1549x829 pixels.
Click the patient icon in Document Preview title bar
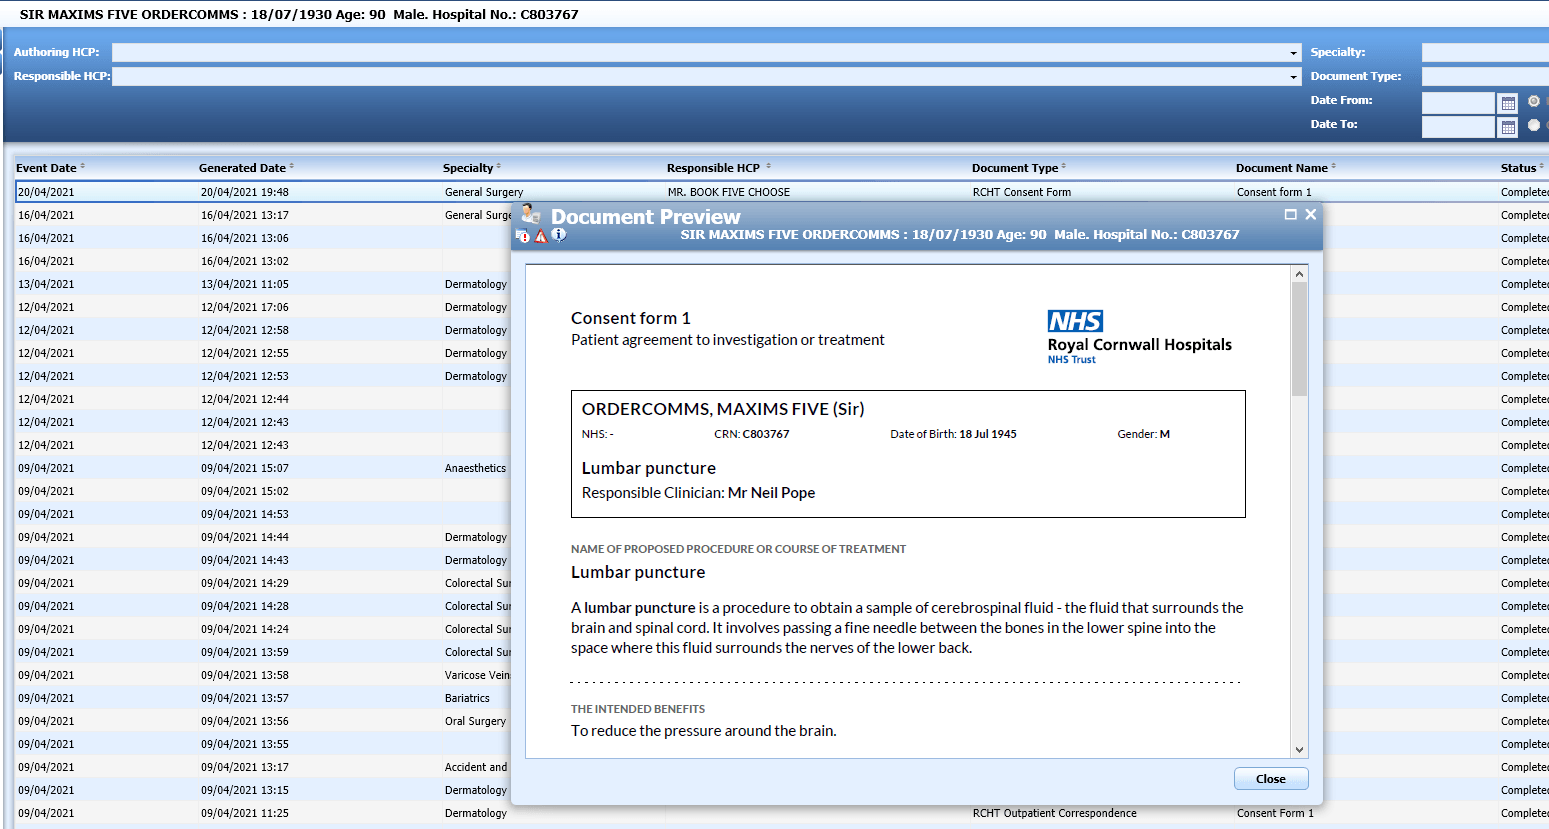point(530,214)
